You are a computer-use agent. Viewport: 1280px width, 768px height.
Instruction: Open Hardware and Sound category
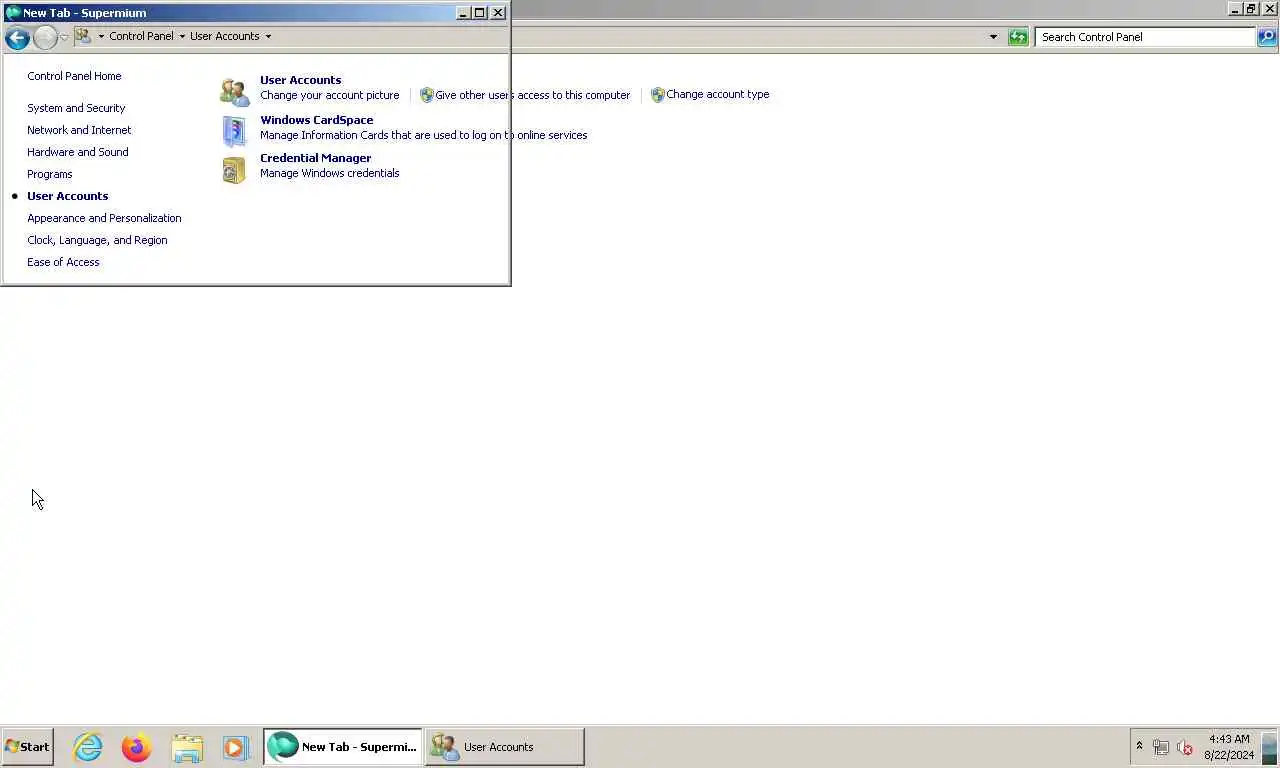tap(77, 152)
